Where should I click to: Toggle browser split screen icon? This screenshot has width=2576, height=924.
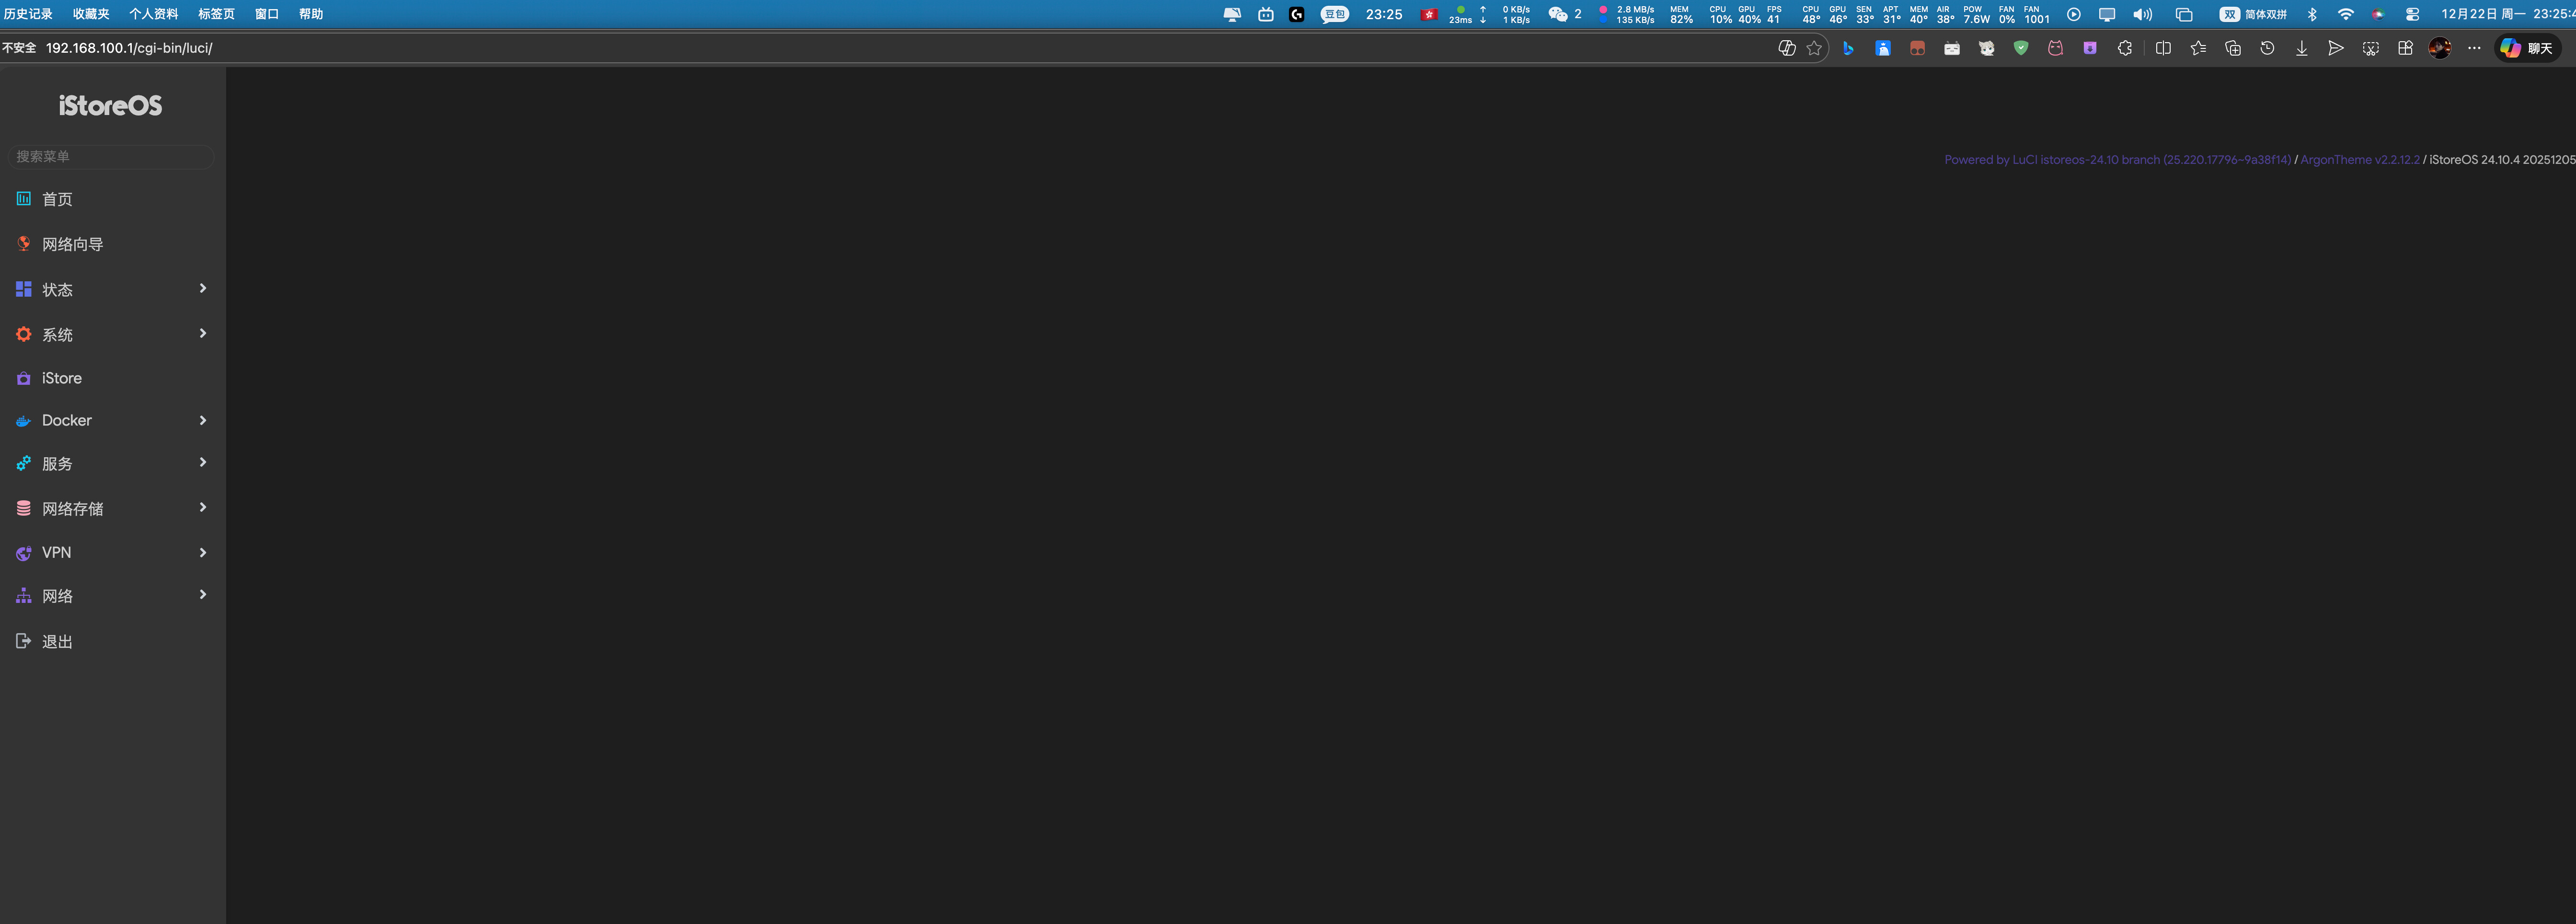tap(2163, 48)
